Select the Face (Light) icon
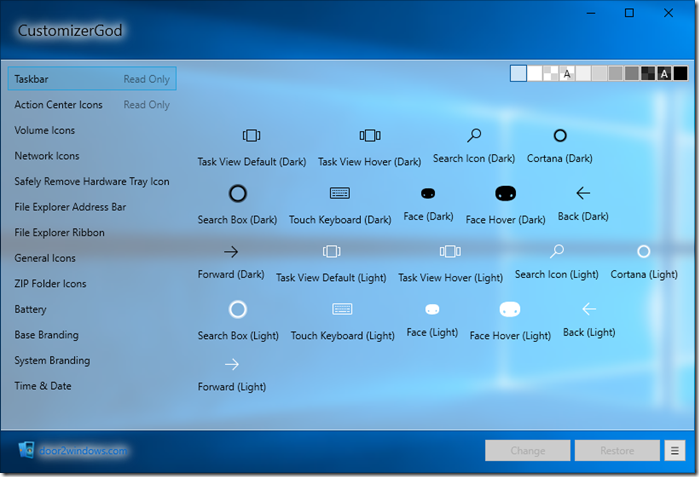 (432, 309)
